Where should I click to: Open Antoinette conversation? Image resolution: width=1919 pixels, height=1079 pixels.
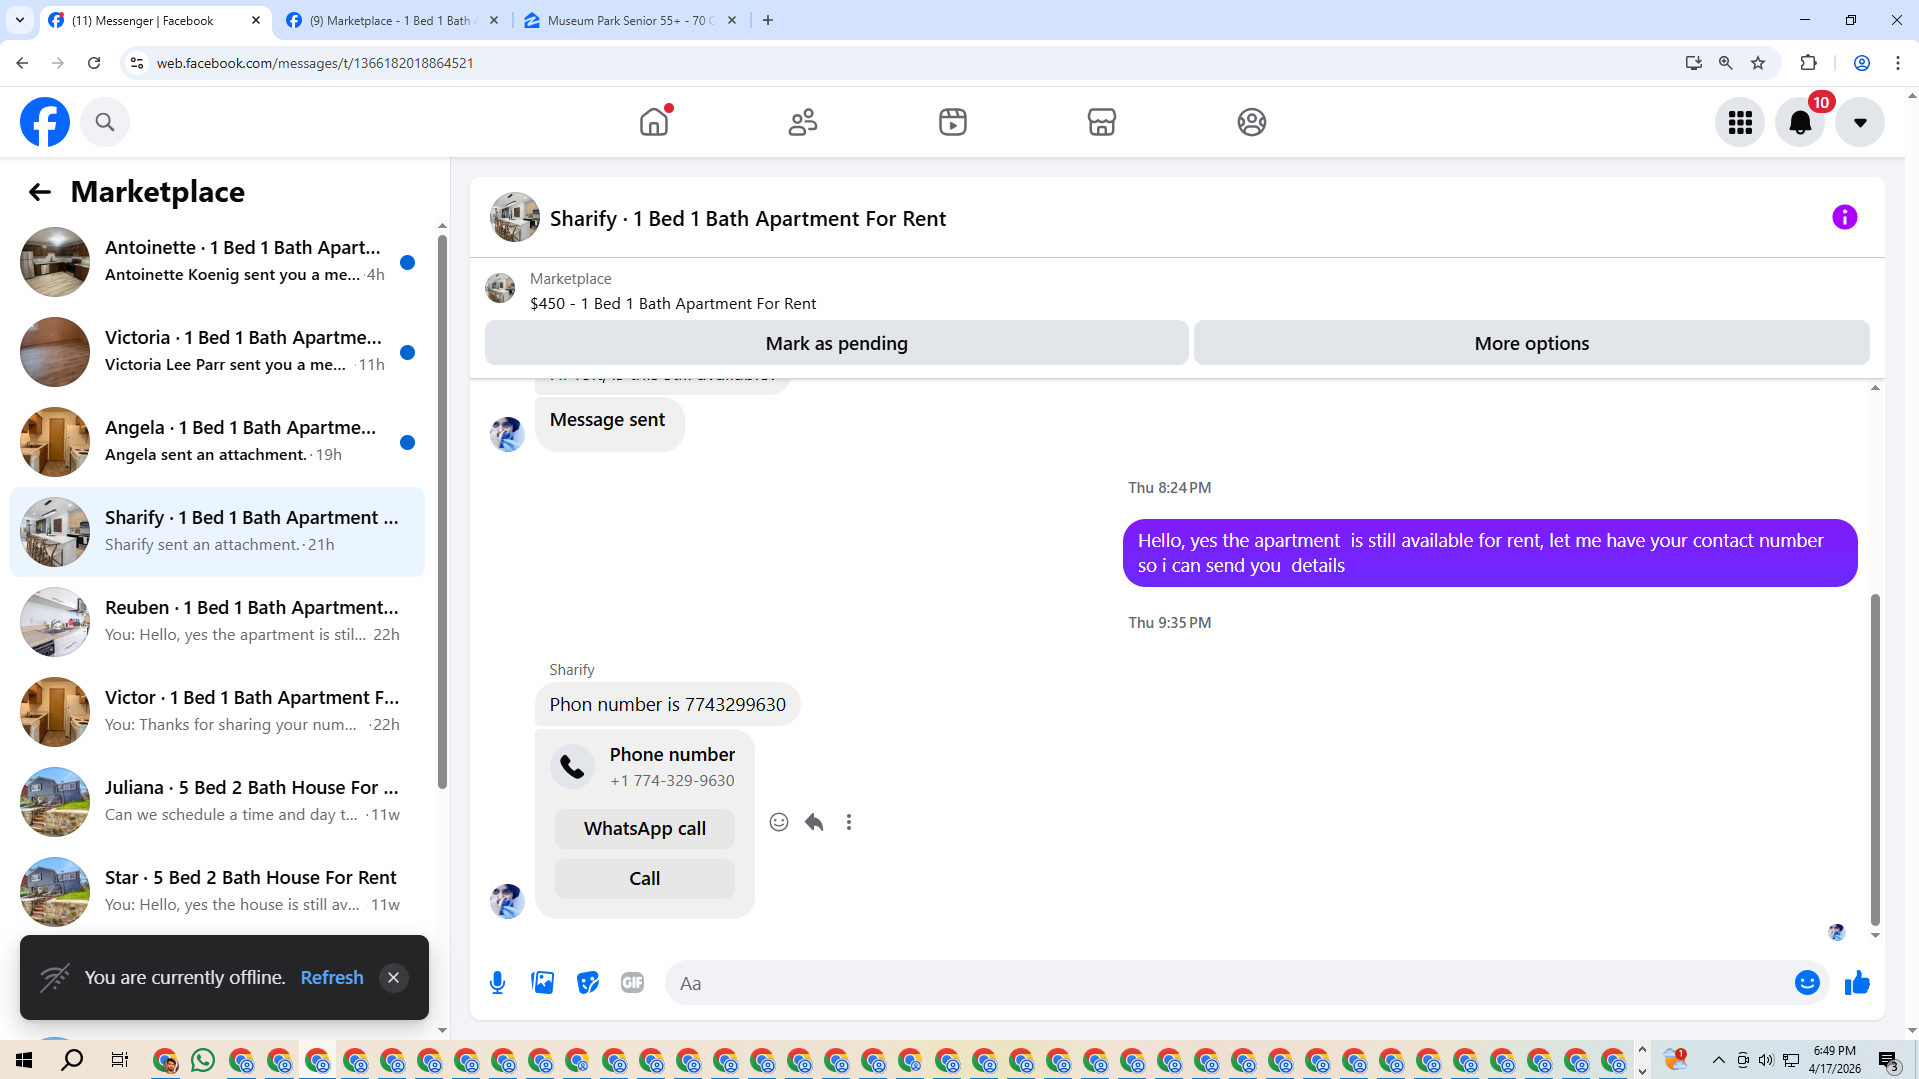[218, 262]
